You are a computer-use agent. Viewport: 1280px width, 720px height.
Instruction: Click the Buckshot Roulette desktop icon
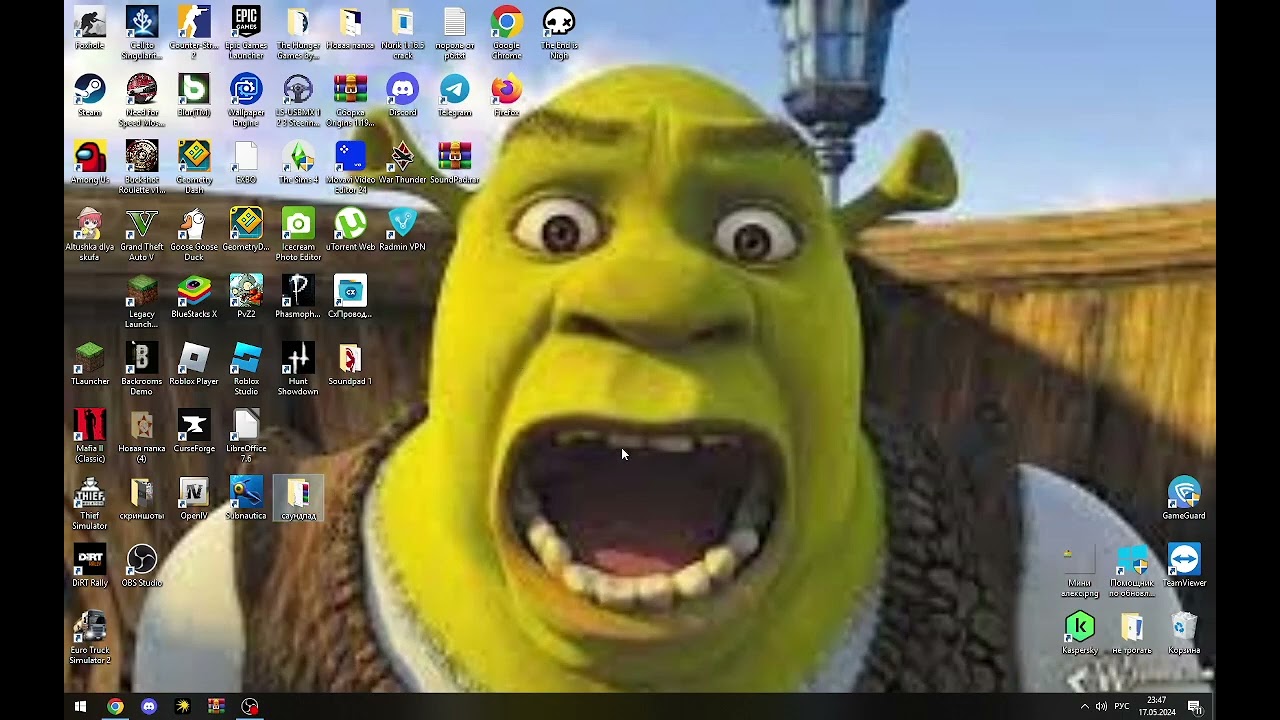(x=142, y=168)
